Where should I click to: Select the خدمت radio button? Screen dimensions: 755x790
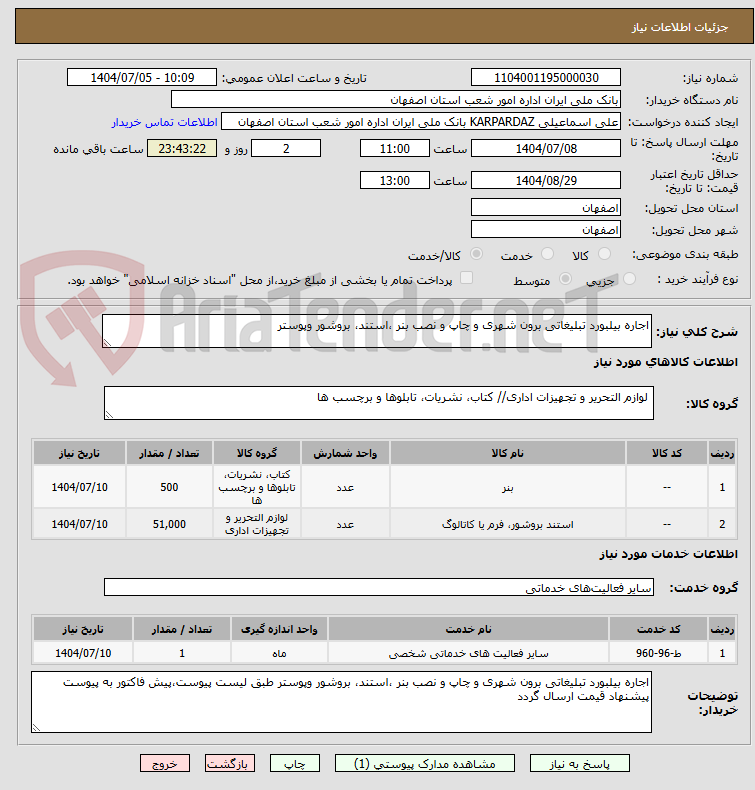(547, 254)
